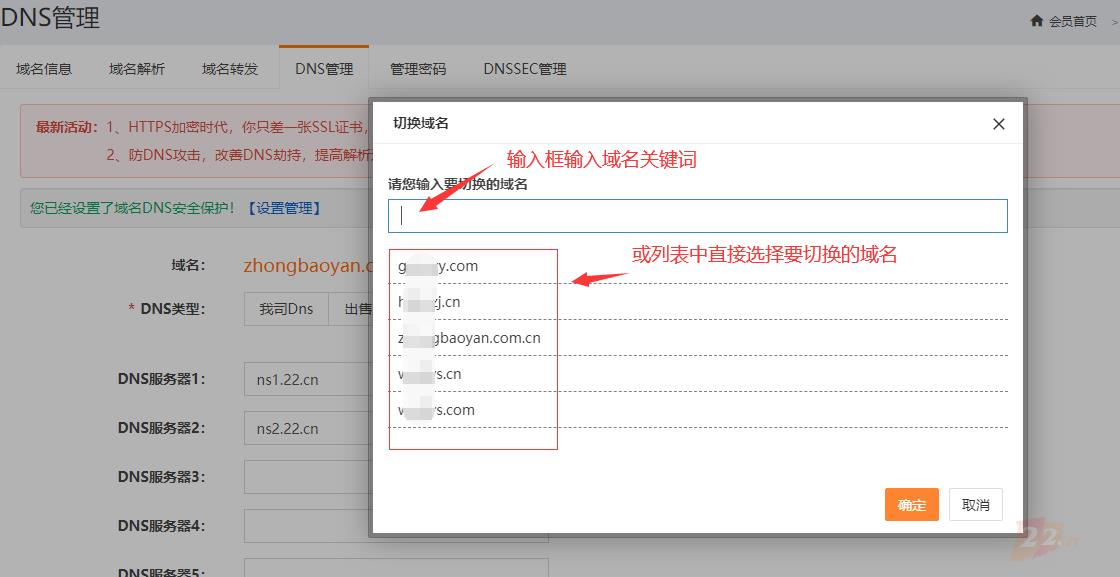Click the 防DNS攻击 notice line
1120x577 pixels.
point(238,155)
